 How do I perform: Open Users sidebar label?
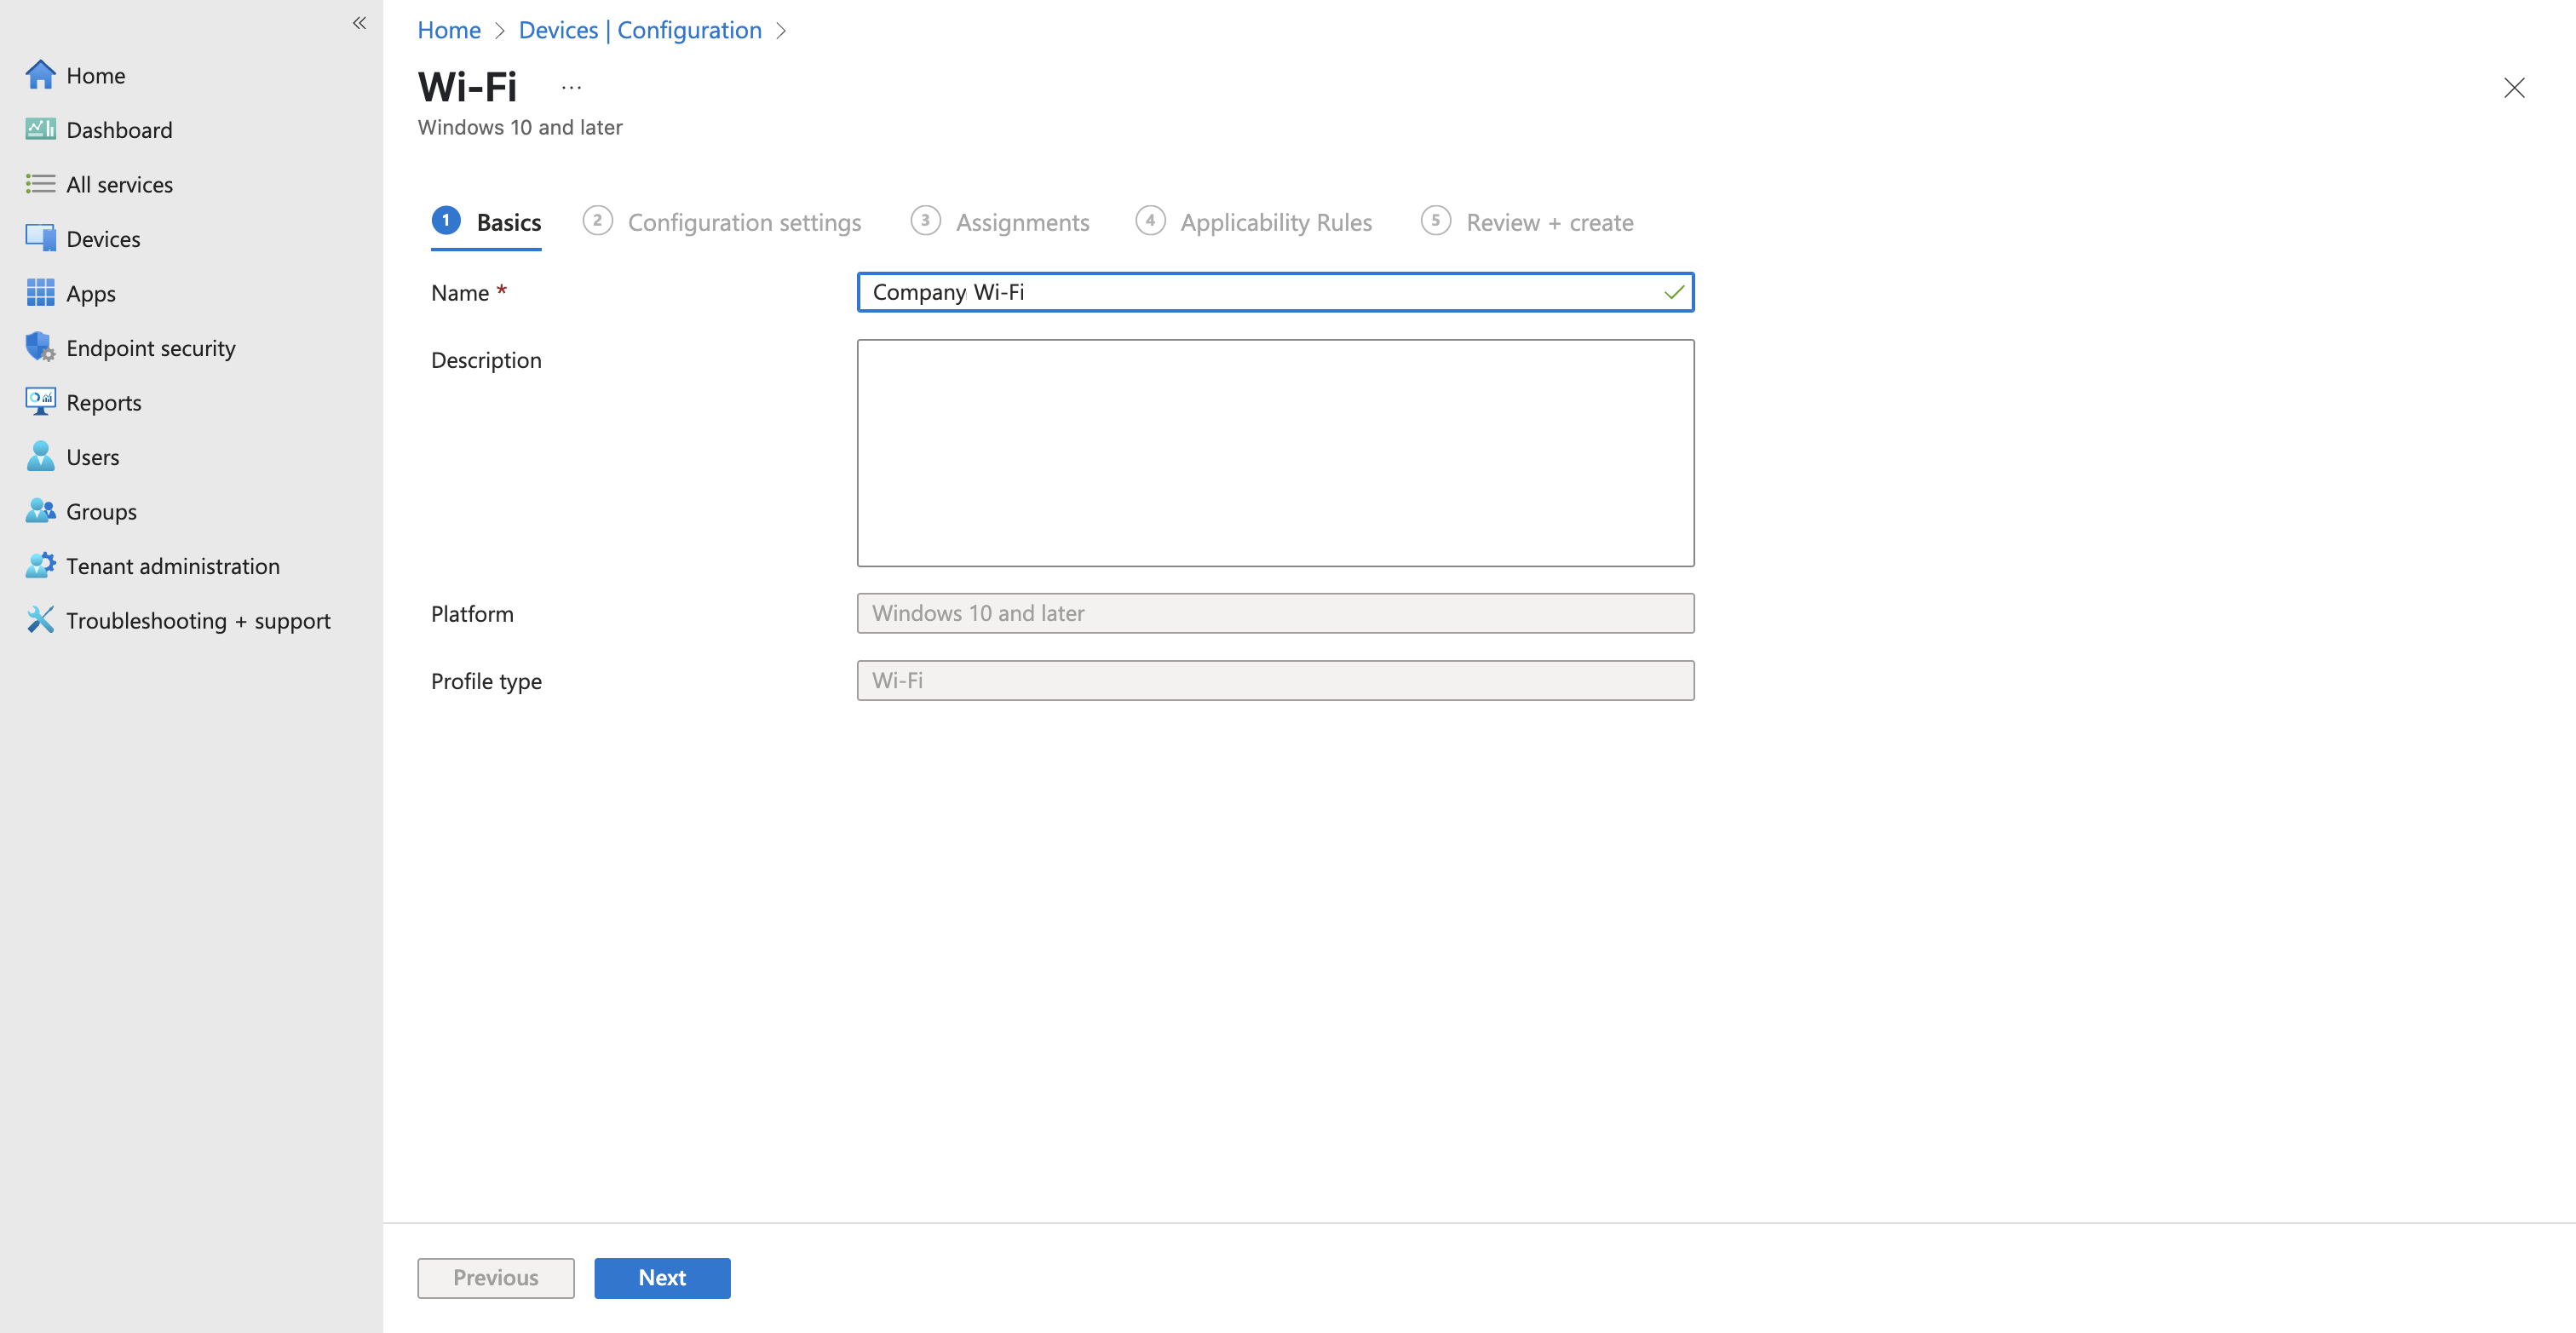click(x=93, y=457)
